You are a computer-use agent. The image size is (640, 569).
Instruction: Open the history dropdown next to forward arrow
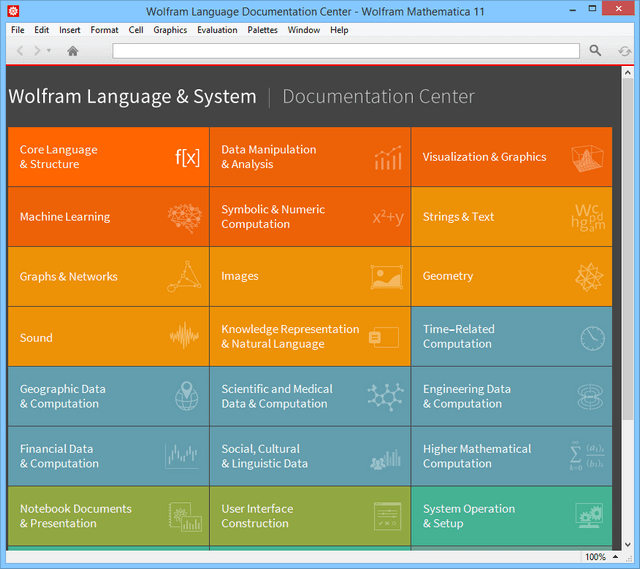49,51
